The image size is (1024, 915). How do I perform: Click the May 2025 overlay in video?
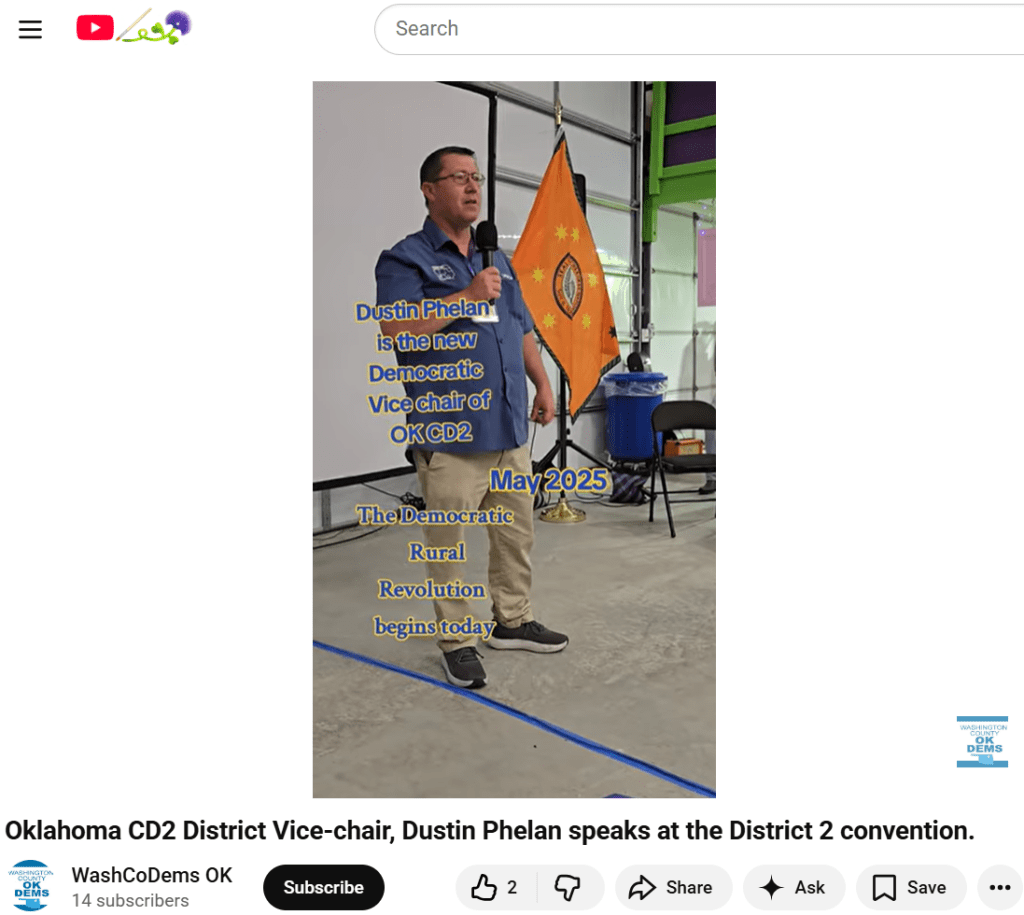pyautogui.click(x=549, y=481)
